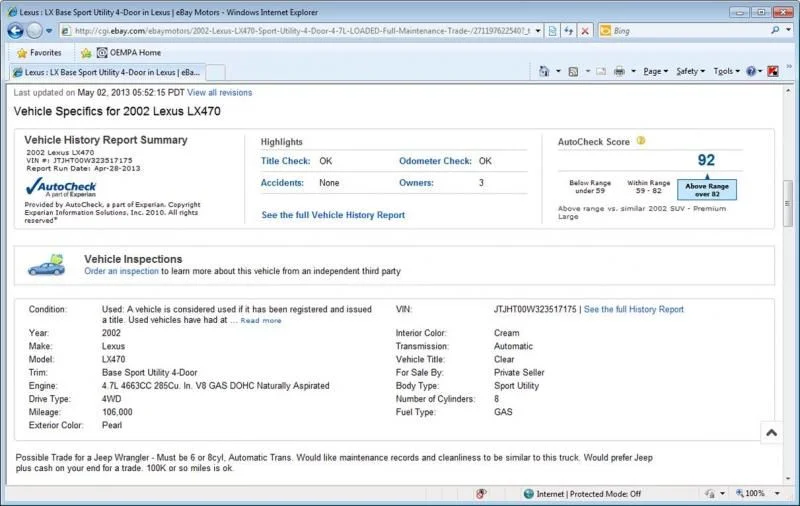Click the Print icon in command bar
The image size is (800, 506).
tap(619, 72)
